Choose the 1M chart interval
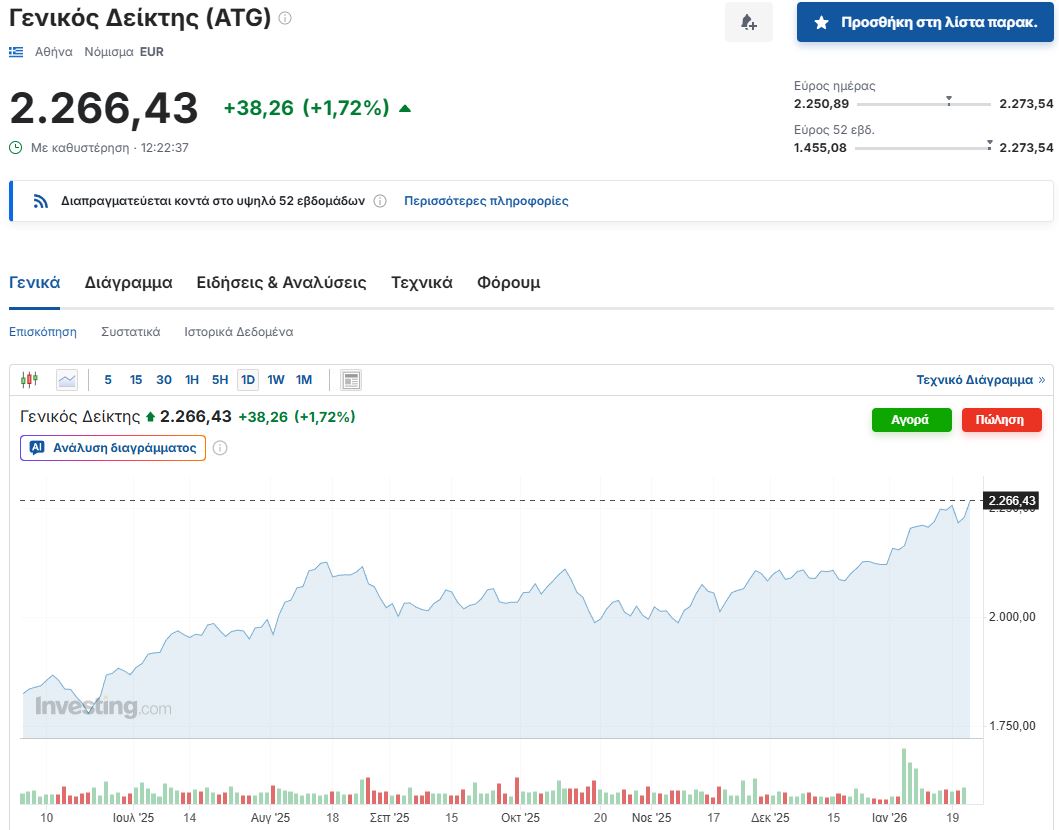Screen dimensions: 1059x830 click(x=304, y=380)
